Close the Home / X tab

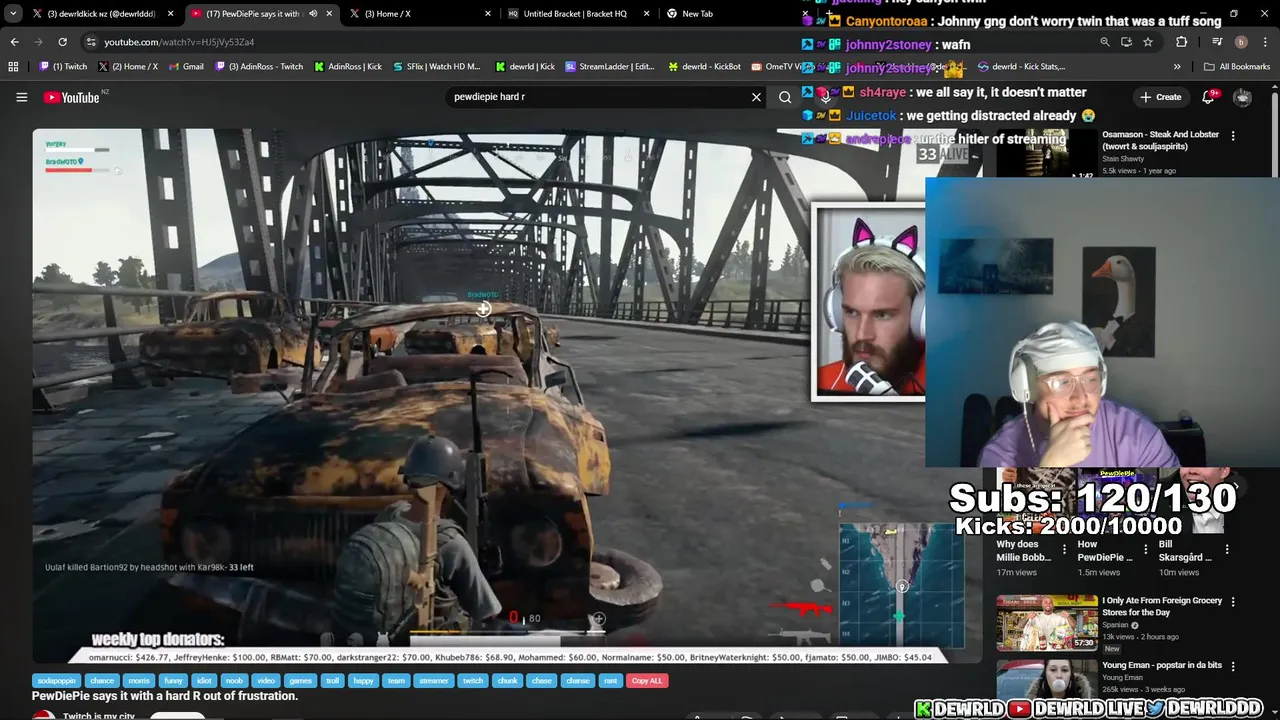[x=488, y=14]
